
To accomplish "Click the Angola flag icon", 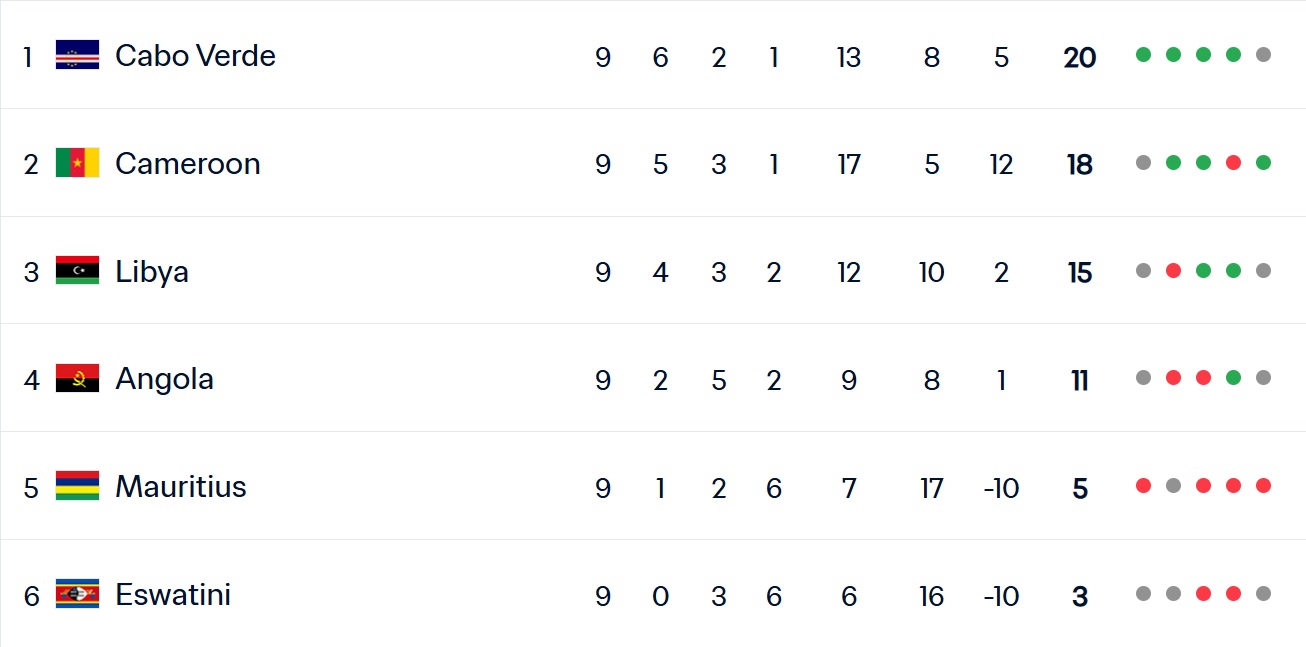I will [77, 379].
